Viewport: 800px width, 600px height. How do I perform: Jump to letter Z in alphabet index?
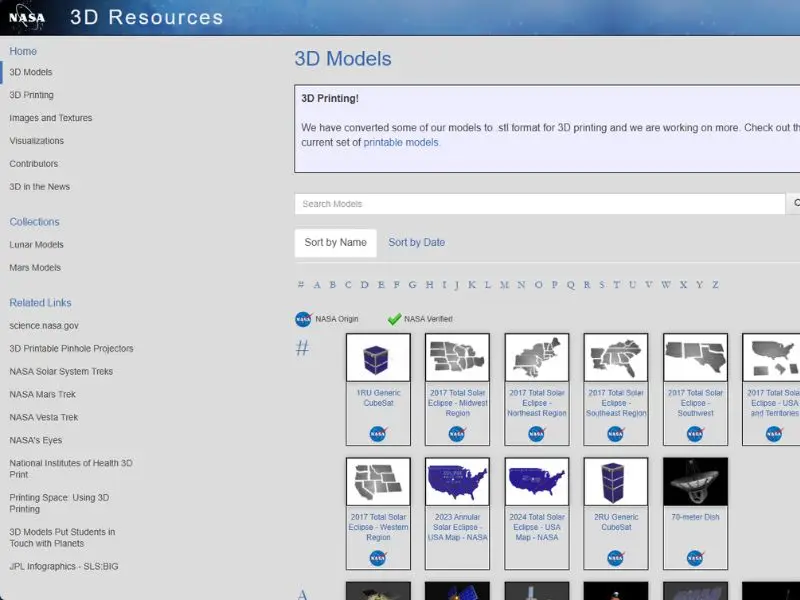click(715, 285)
